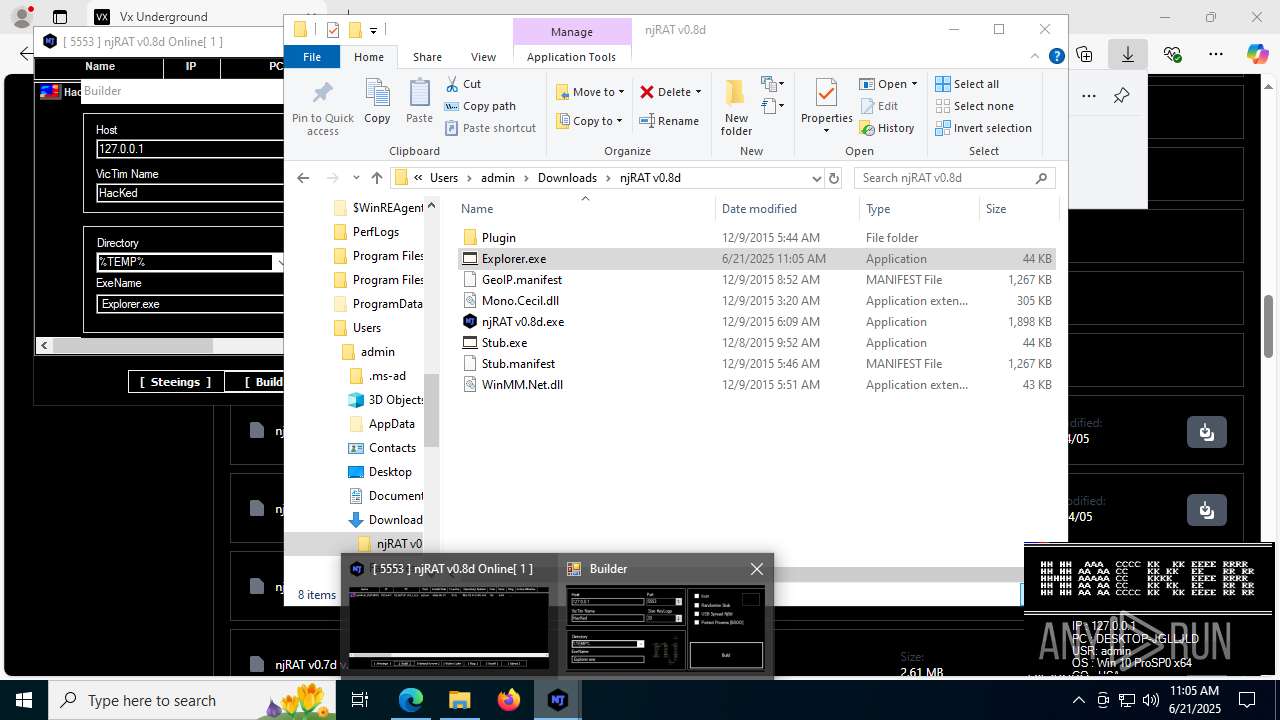Open recent locations chevron
This screenshot has width=1280, height=720.
tap(356, 178)
